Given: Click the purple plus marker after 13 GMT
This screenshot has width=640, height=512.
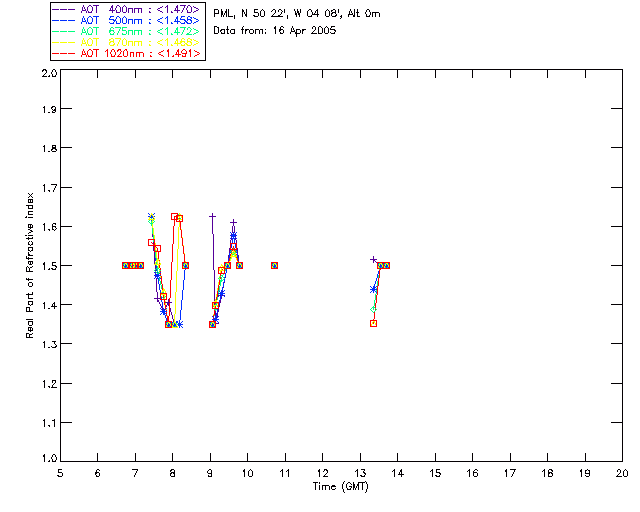Looking at the screenshot, I should coord(373,260).
